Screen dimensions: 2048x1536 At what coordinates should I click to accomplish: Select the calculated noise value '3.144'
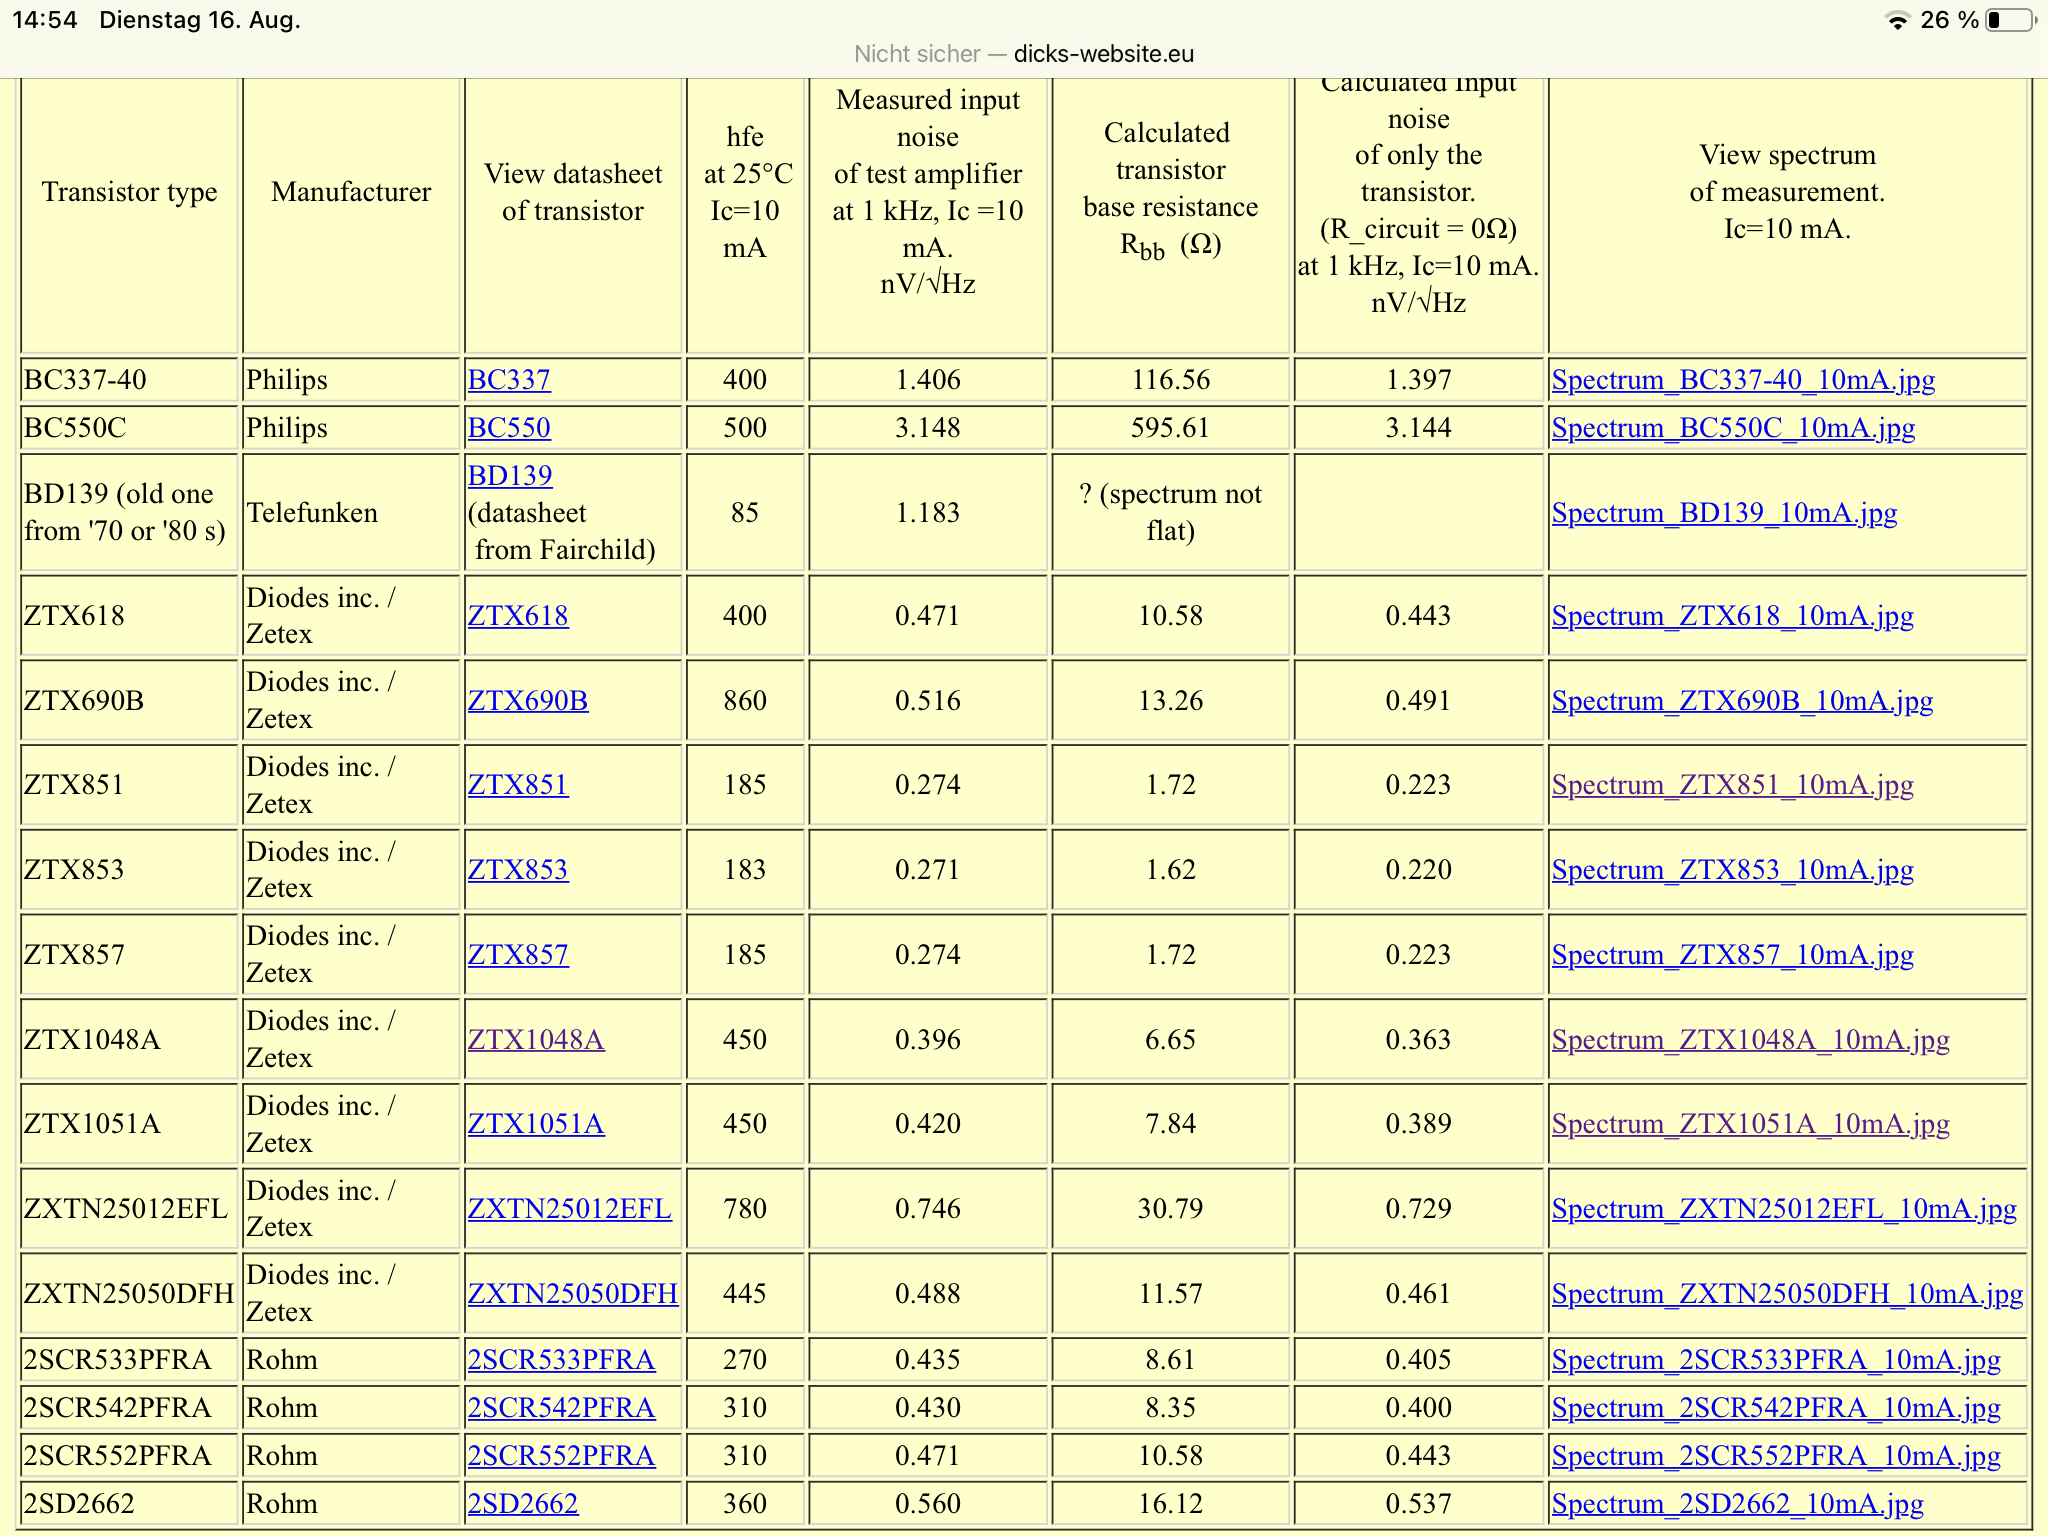point(1418,428)
